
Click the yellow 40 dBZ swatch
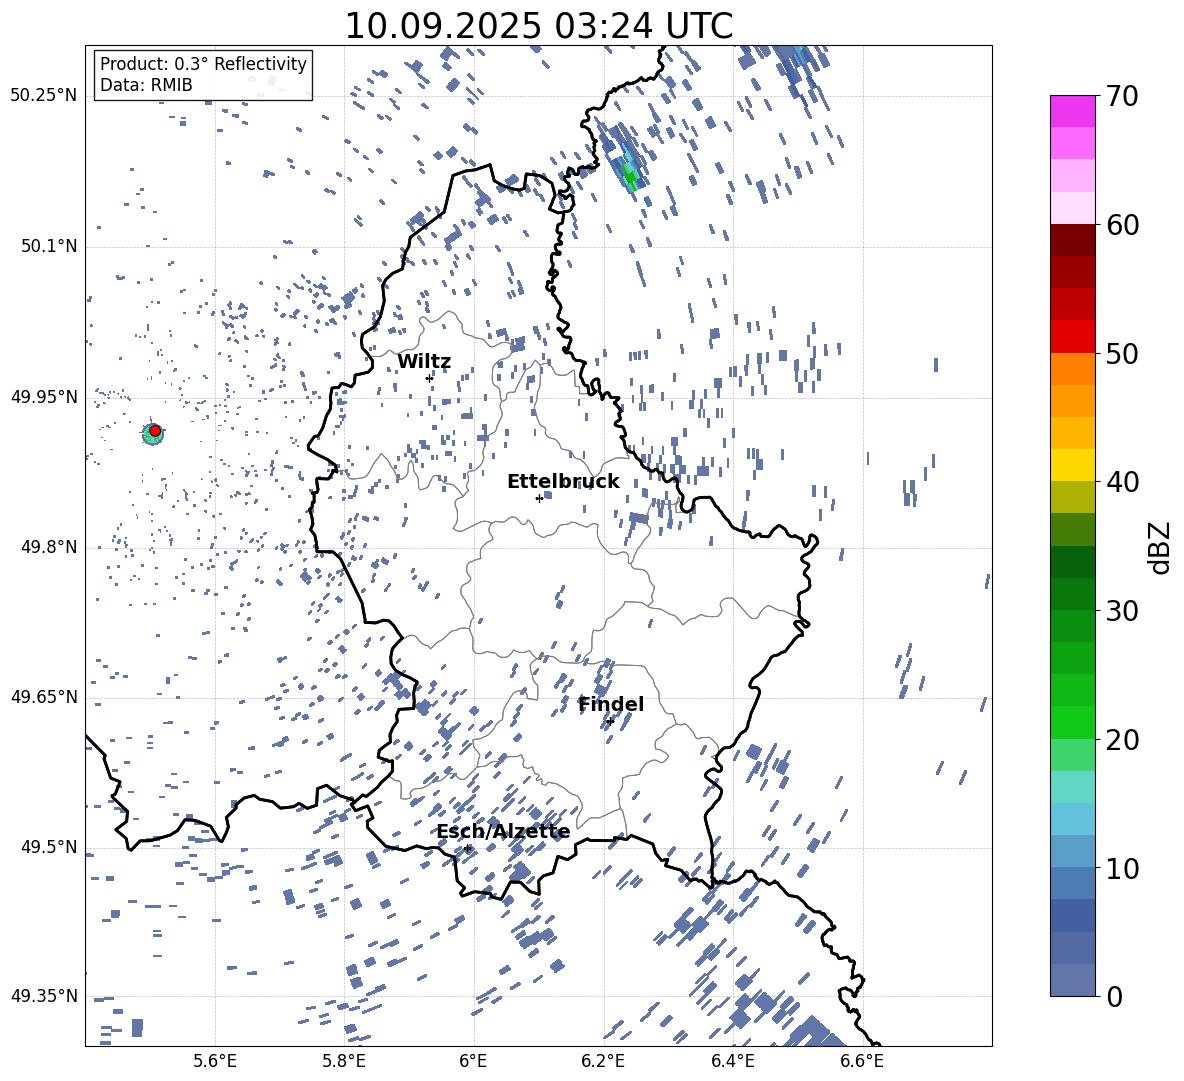1073,465
